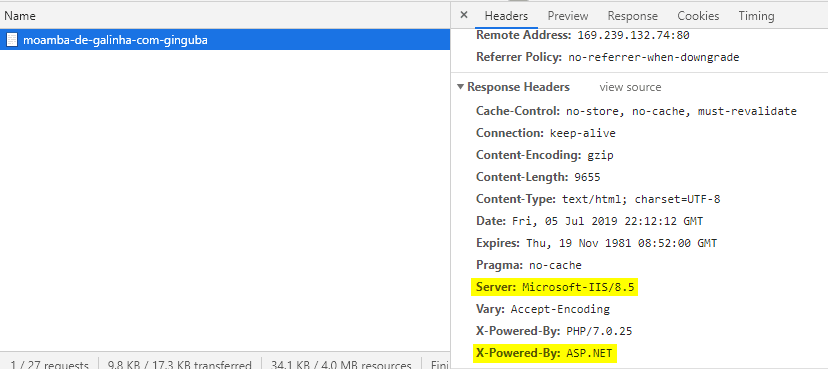Open the Timing tab
This screenshot has width=828, height=369.
[x=756, y=16]
